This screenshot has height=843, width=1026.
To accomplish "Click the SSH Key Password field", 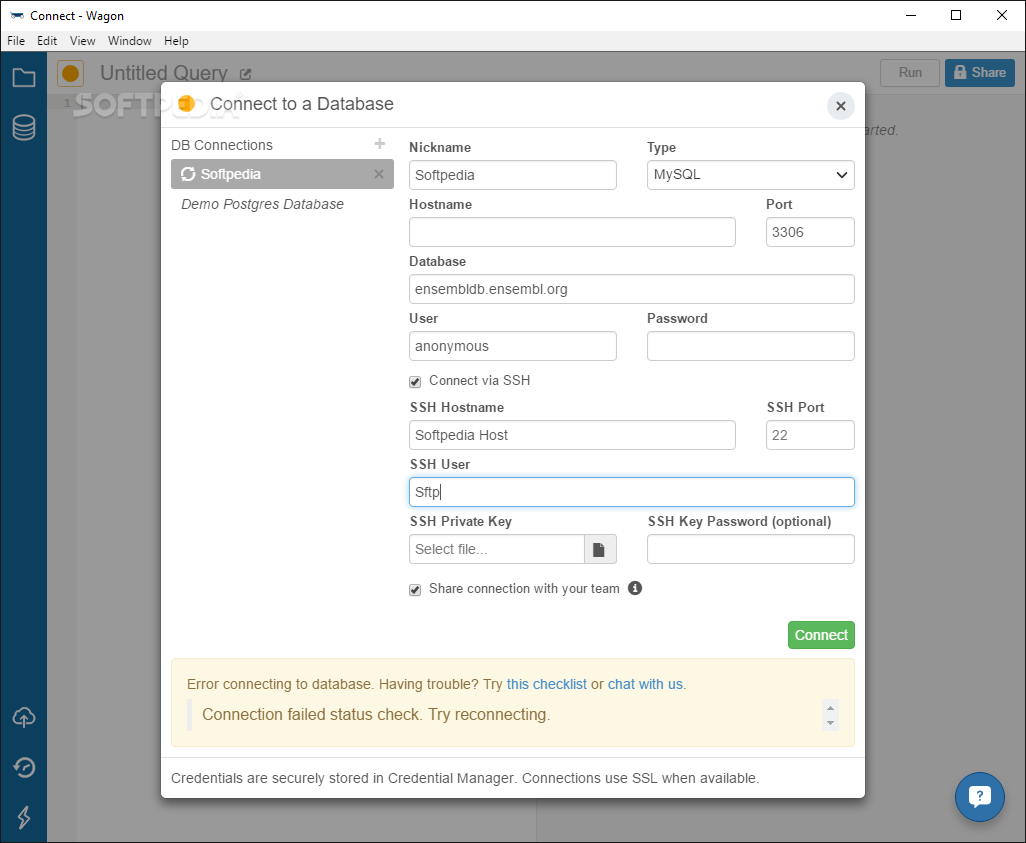I will 751,549.
